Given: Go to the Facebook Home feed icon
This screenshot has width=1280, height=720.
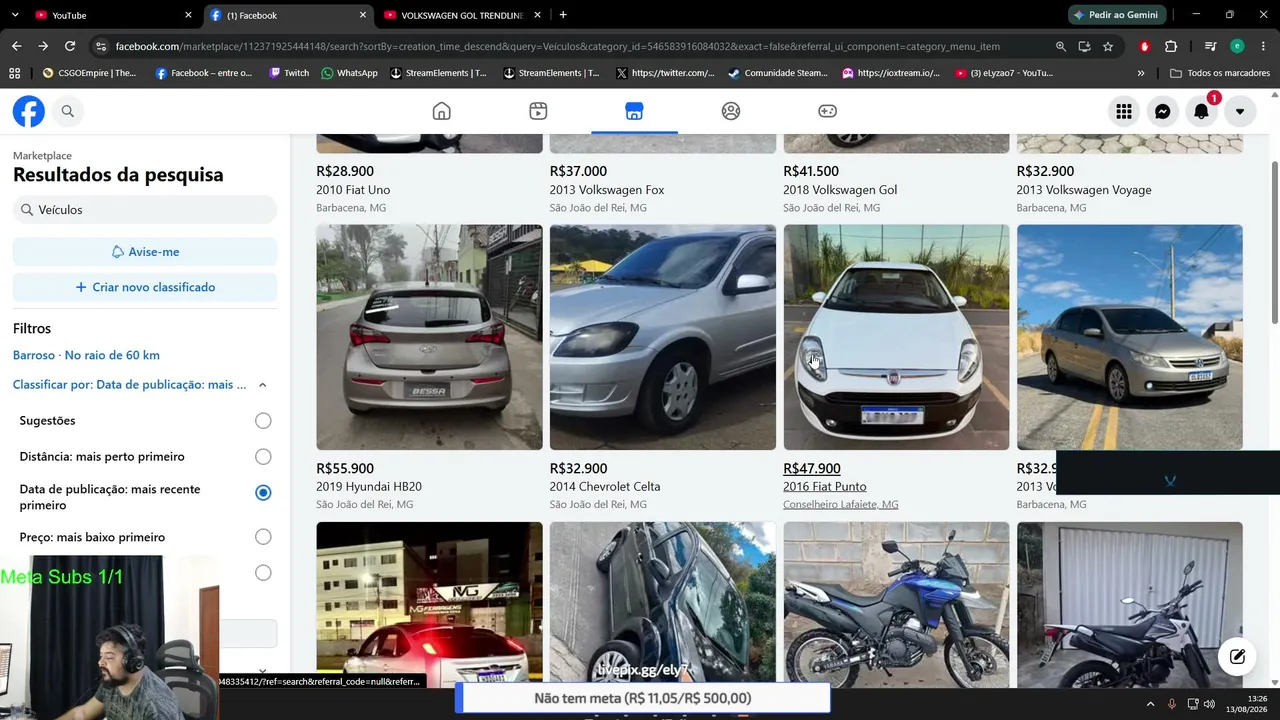Looking at the screenshot, I should (x=441, y=111).
